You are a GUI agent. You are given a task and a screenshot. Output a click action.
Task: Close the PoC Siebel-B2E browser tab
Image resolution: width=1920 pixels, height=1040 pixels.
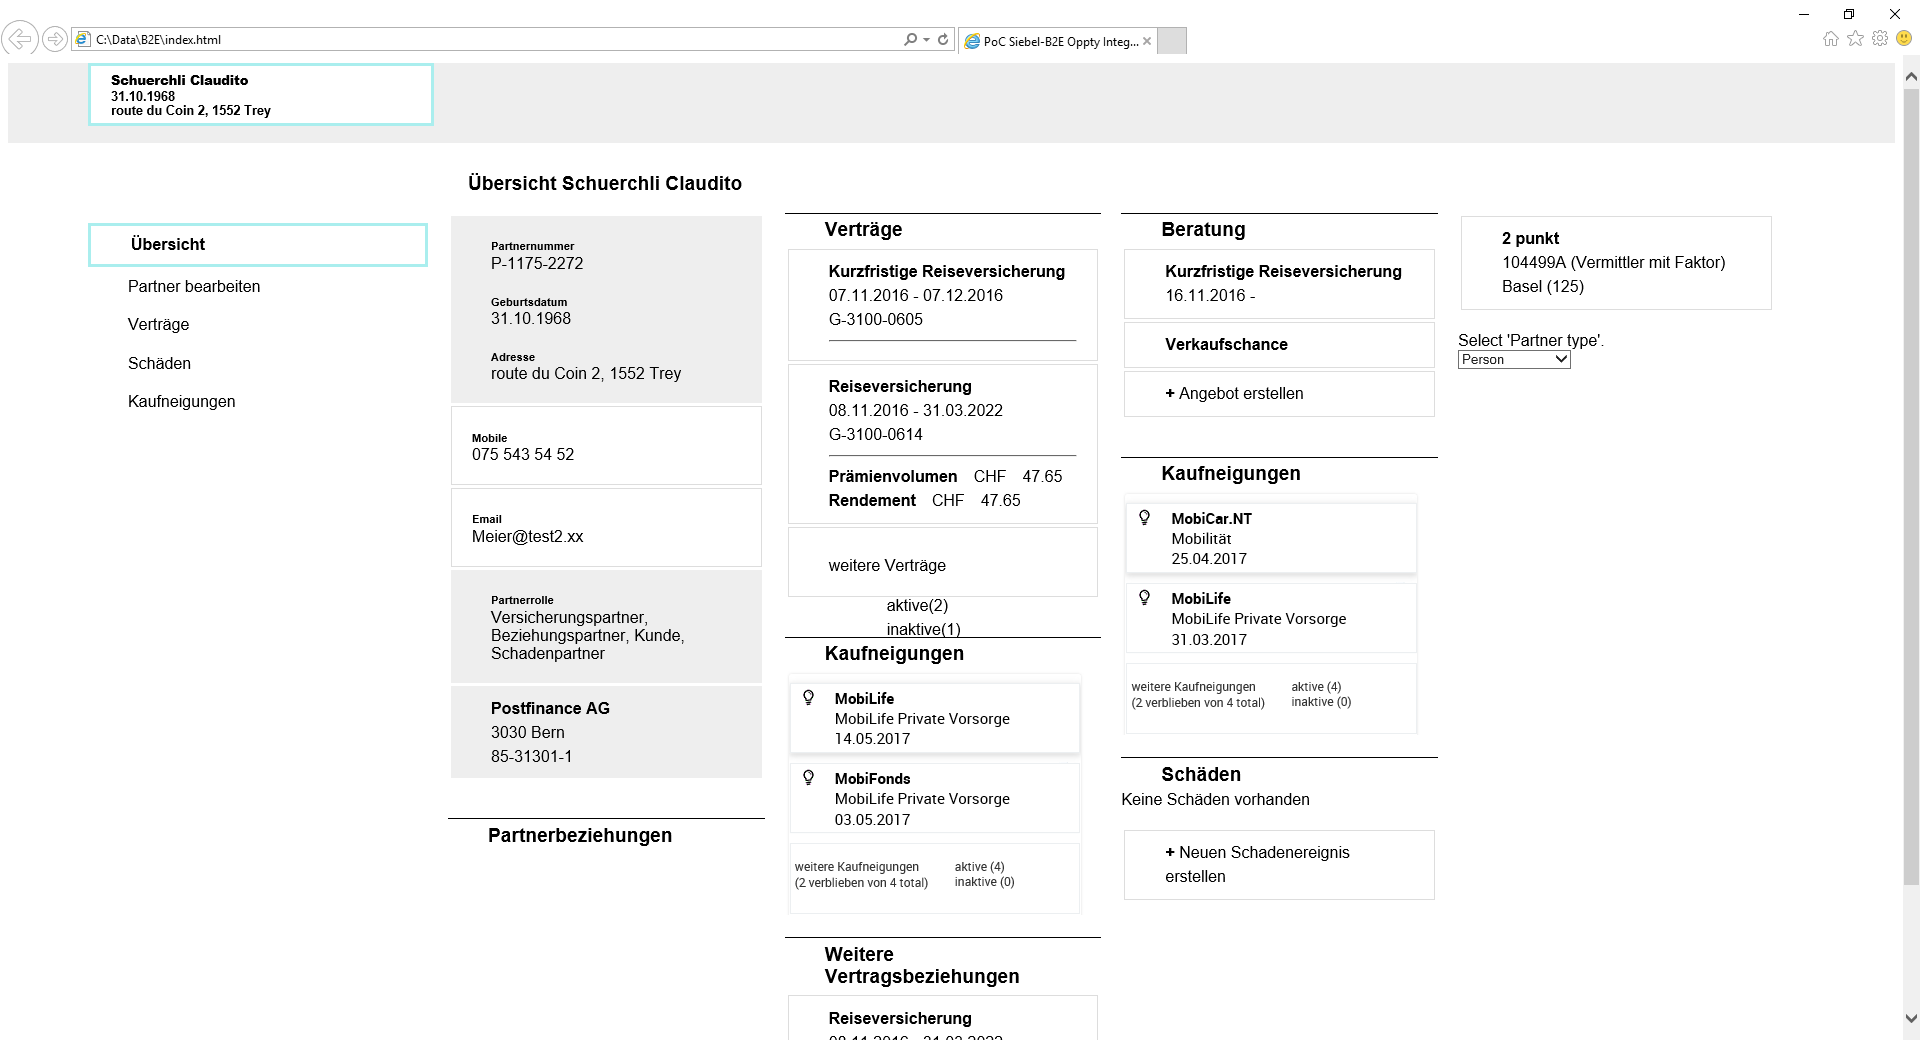(x=1147, y=41)
